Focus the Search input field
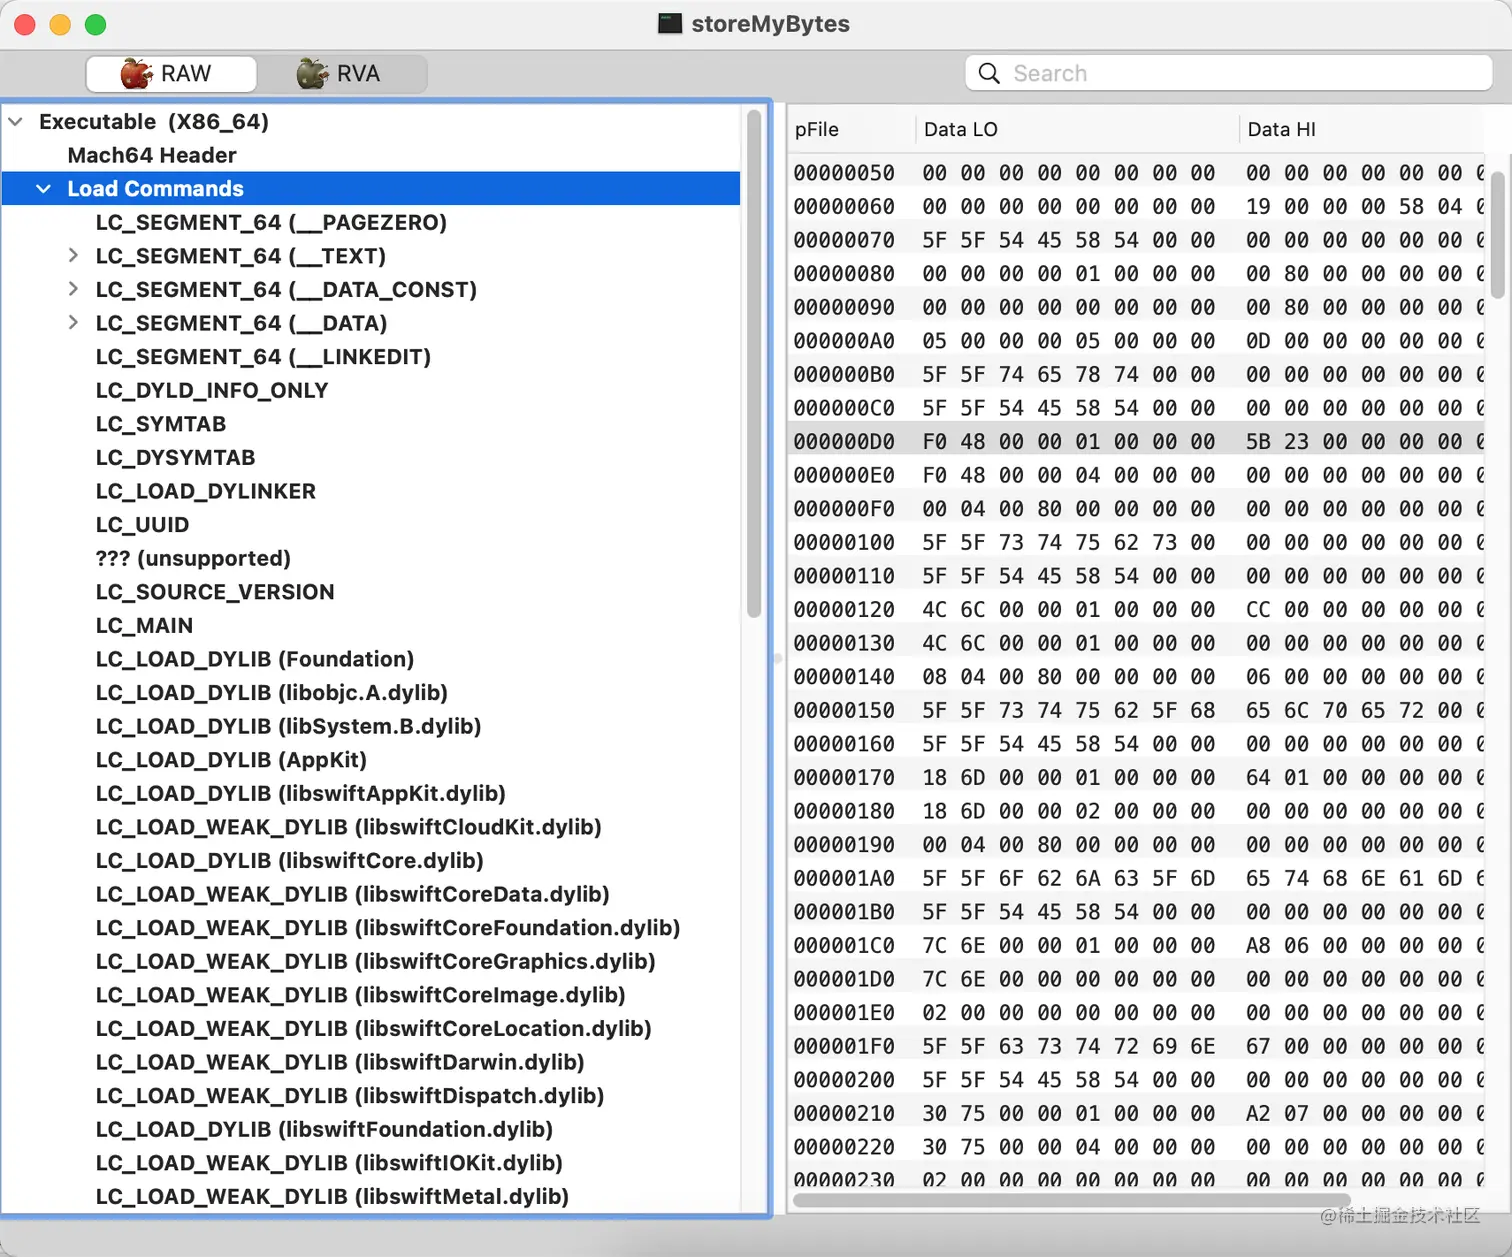Screen dimensions: 1512x1257 pyautogui.click(x=1229, y=73)
